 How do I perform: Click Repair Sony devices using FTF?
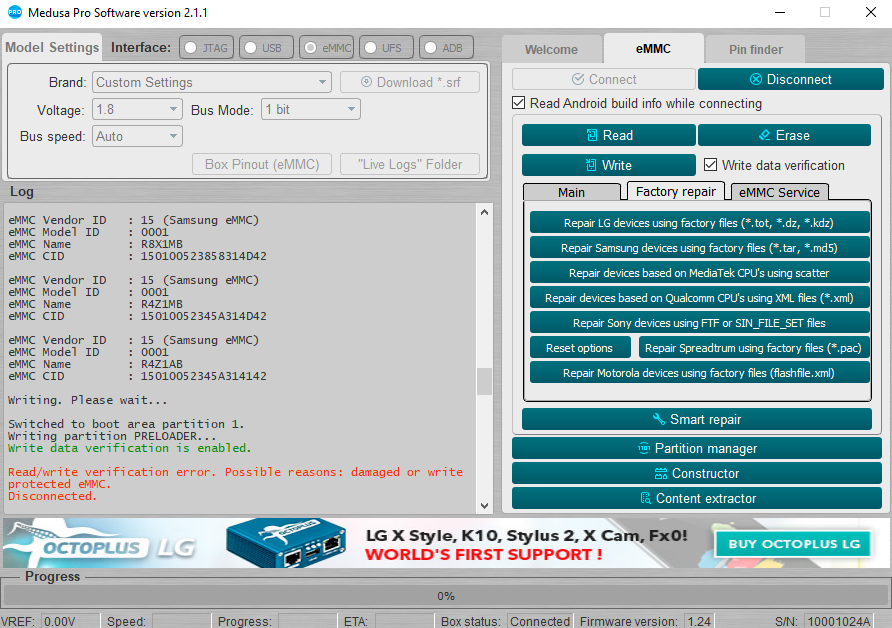point(699,323)
